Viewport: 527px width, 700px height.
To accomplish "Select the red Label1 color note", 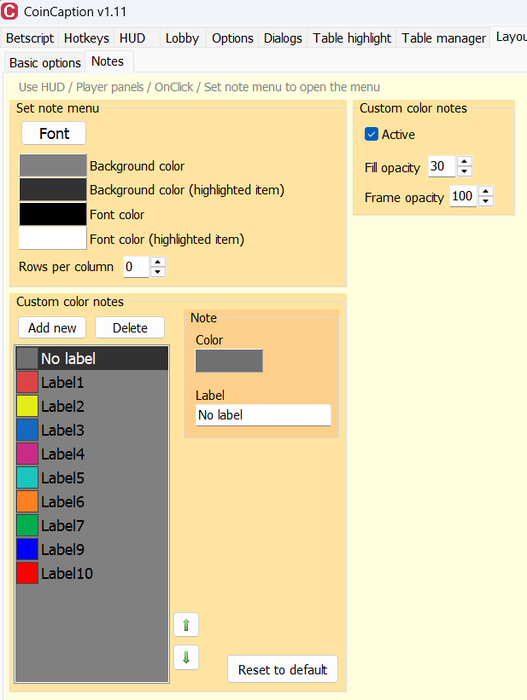I will coord(92,383).
